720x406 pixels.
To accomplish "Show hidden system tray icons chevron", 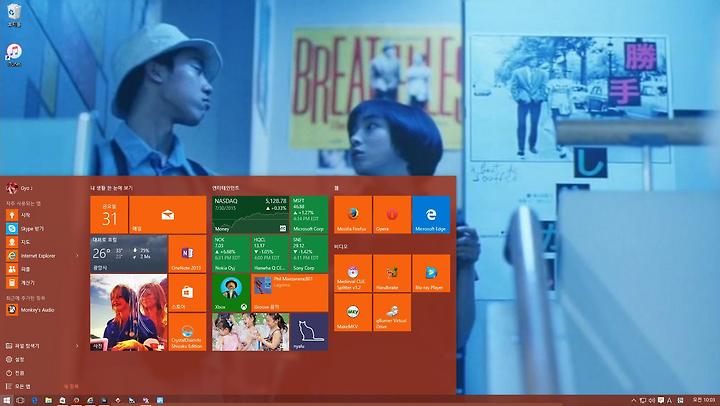I will pyautogui.click(x=634, y=400).
